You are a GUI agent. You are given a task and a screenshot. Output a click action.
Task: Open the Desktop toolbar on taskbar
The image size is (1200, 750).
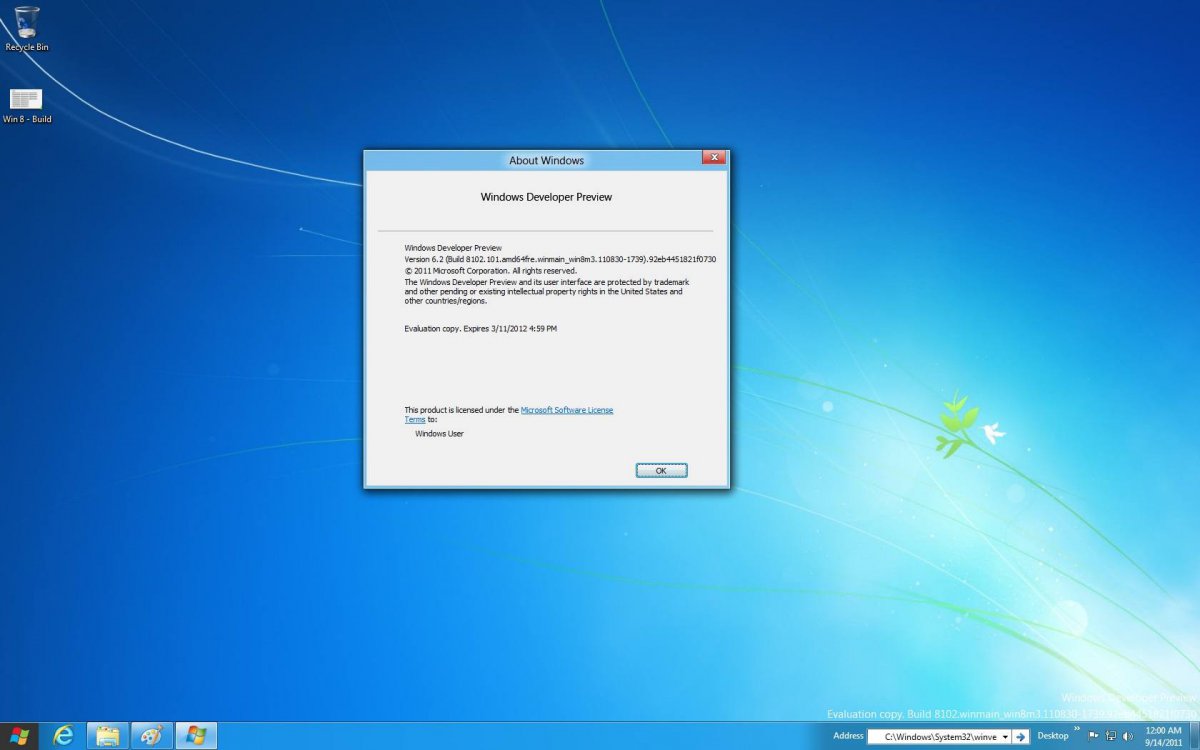click(x=1053, y=736)
